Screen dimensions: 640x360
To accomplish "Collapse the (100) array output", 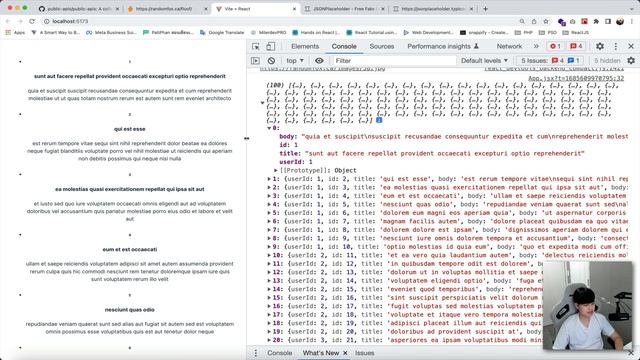I will (x=262, y=102).
